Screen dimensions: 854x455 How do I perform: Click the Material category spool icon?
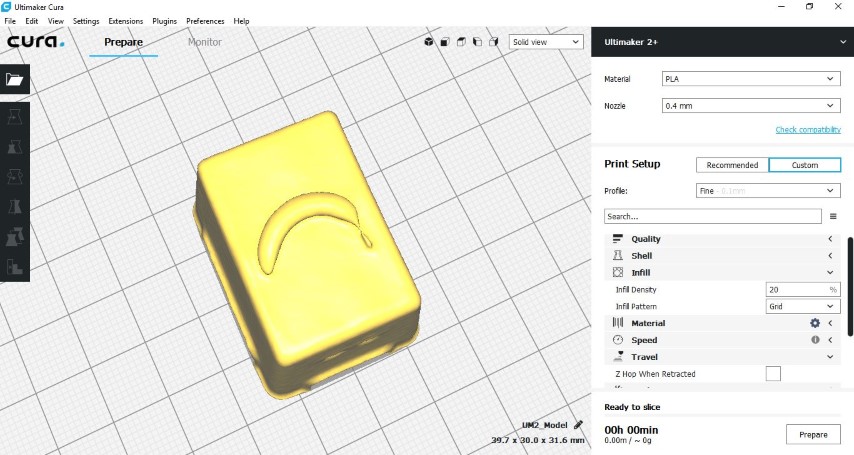tap(618, 323)
